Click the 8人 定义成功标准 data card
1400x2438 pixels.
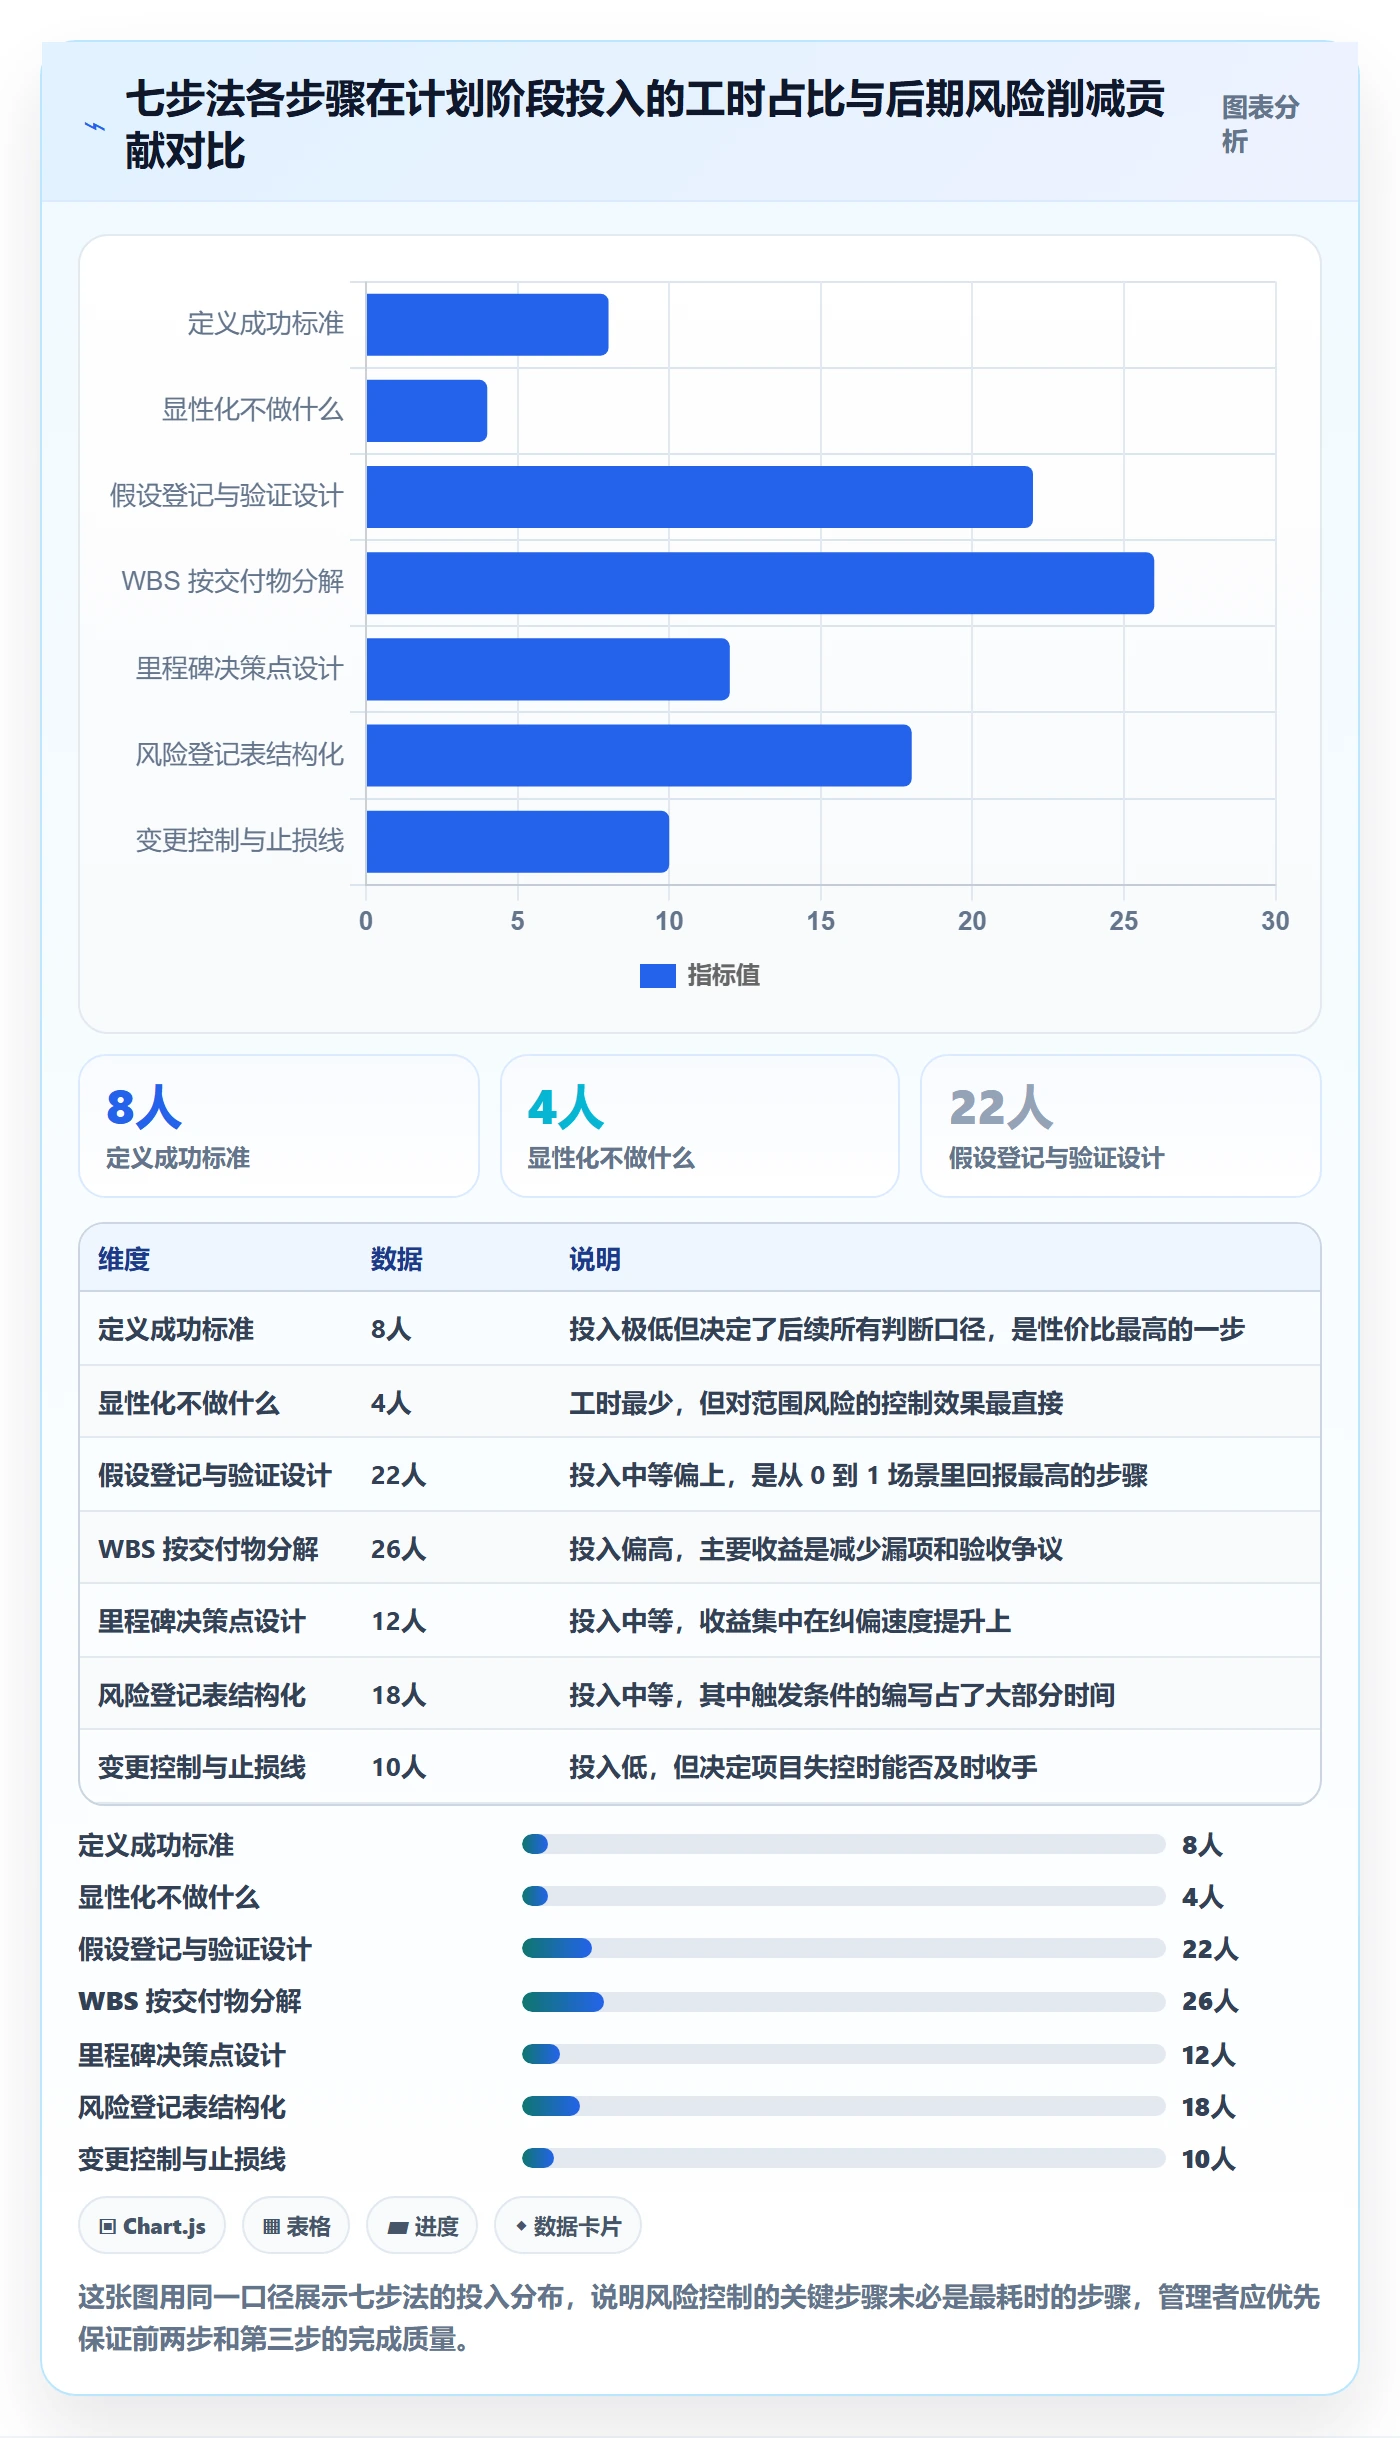(x=279, y=1126)
